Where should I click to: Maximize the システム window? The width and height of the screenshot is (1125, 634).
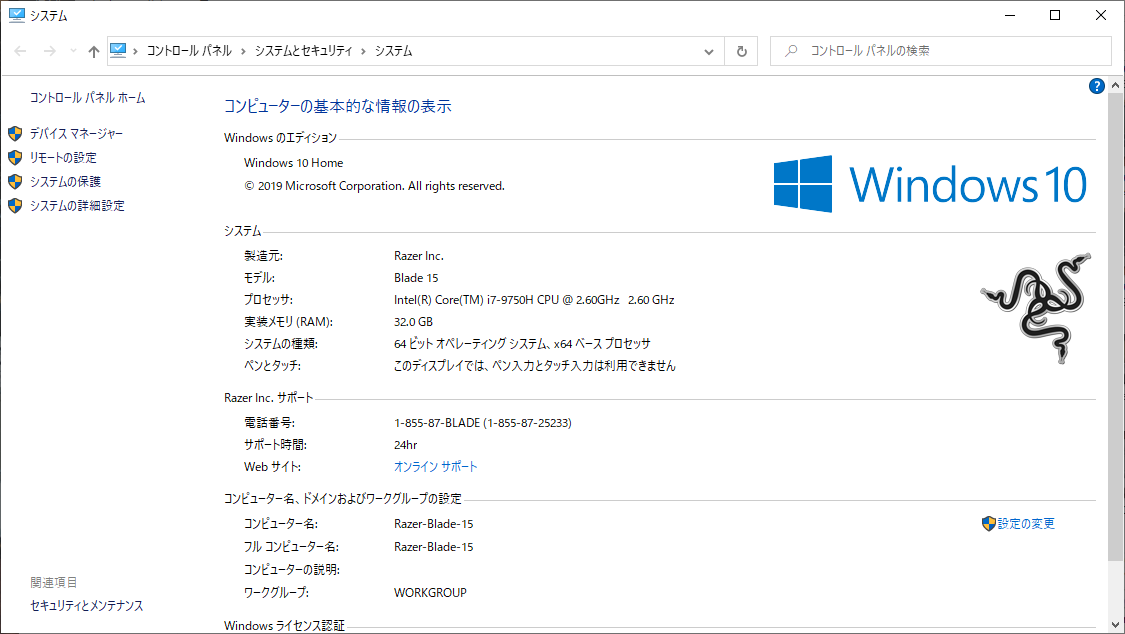click(x=1055, y=15)
